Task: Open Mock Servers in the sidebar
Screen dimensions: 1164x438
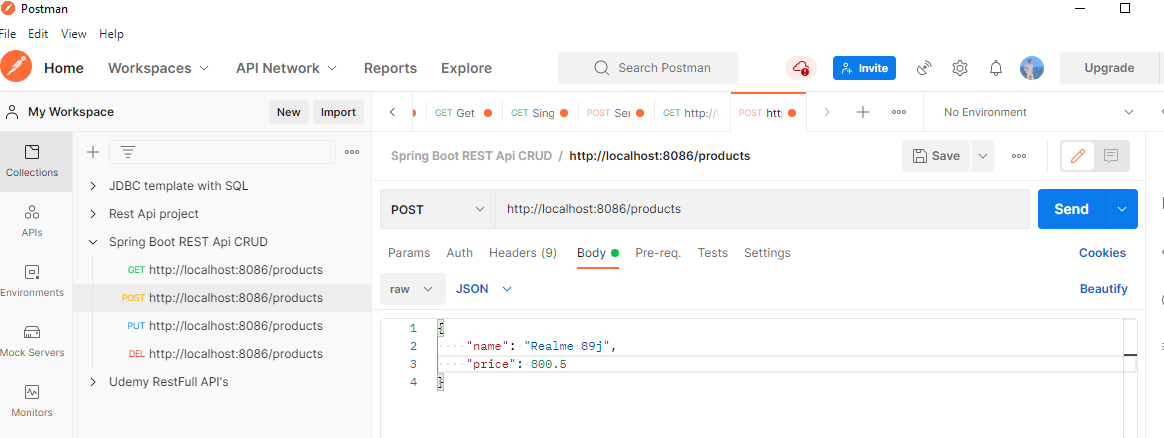Action: click(32, 341)
